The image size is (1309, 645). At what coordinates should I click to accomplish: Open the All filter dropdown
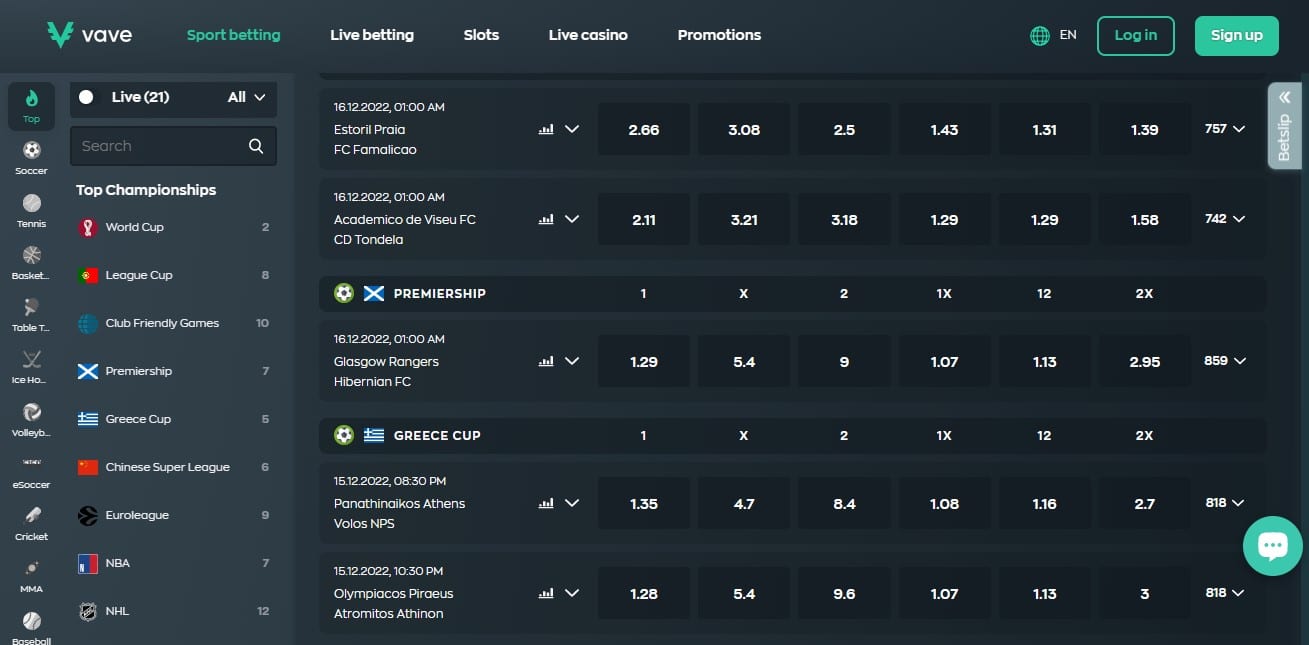coord(246,97)
